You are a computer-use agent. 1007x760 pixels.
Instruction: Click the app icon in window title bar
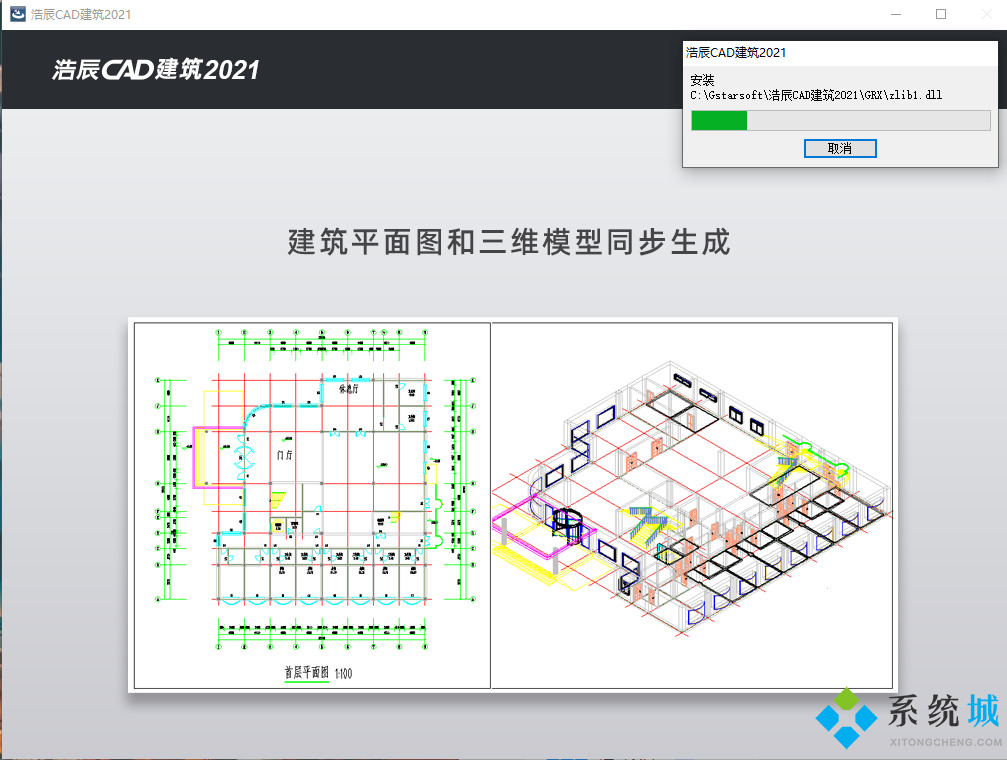[x=17, y=15]
